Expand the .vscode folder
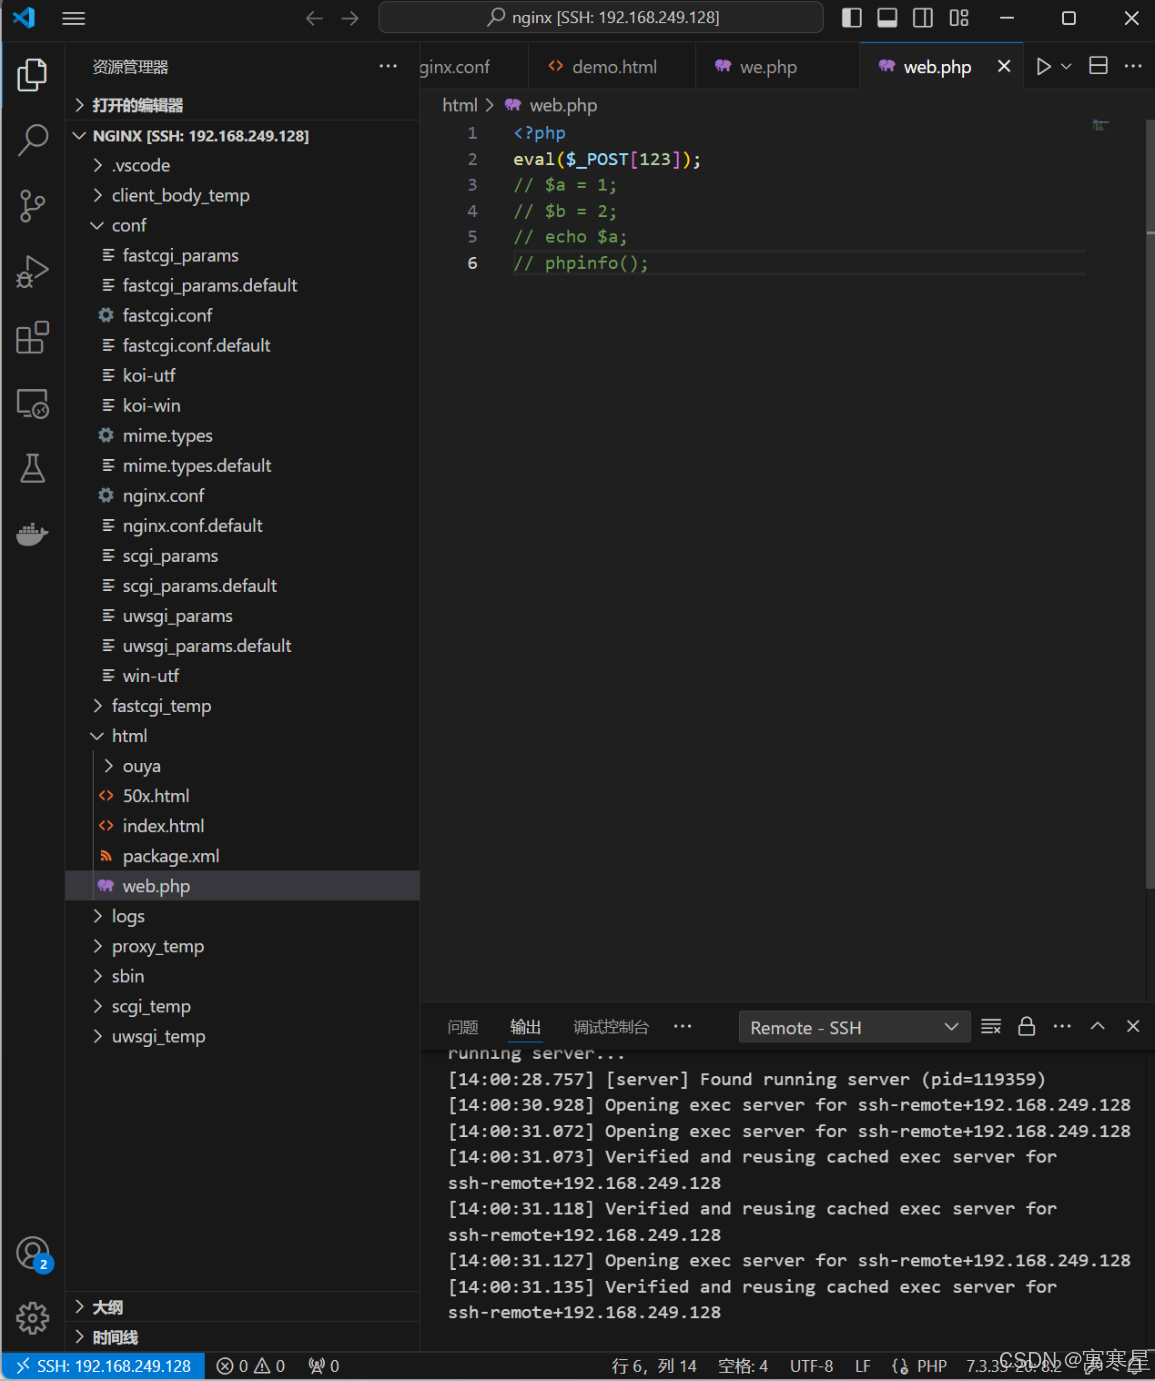The height and width of the screenshot is (1381, 1155). [242, 165]
